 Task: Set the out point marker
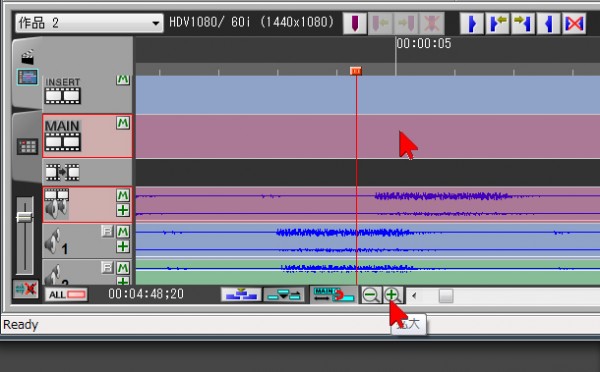(x=549, y=23)
